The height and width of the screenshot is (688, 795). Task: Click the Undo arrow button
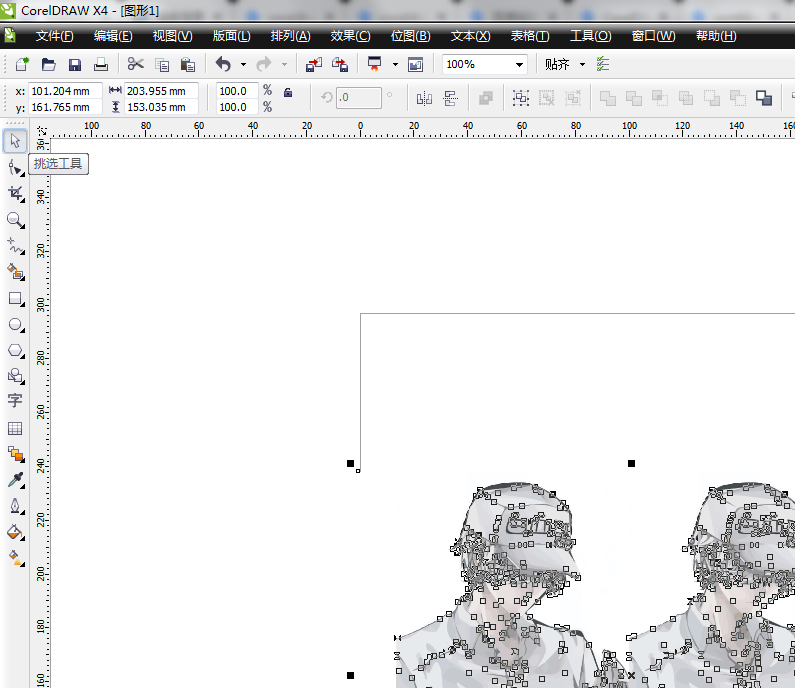tap(223, 64)
